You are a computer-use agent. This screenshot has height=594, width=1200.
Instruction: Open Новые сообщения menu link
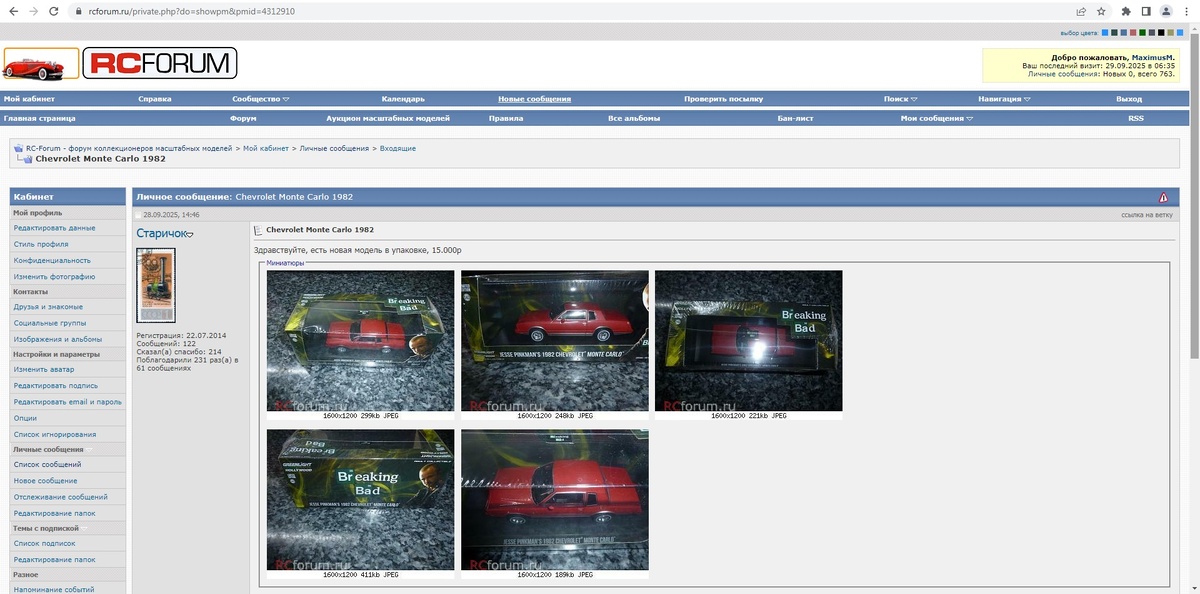[x=535, y=99]
